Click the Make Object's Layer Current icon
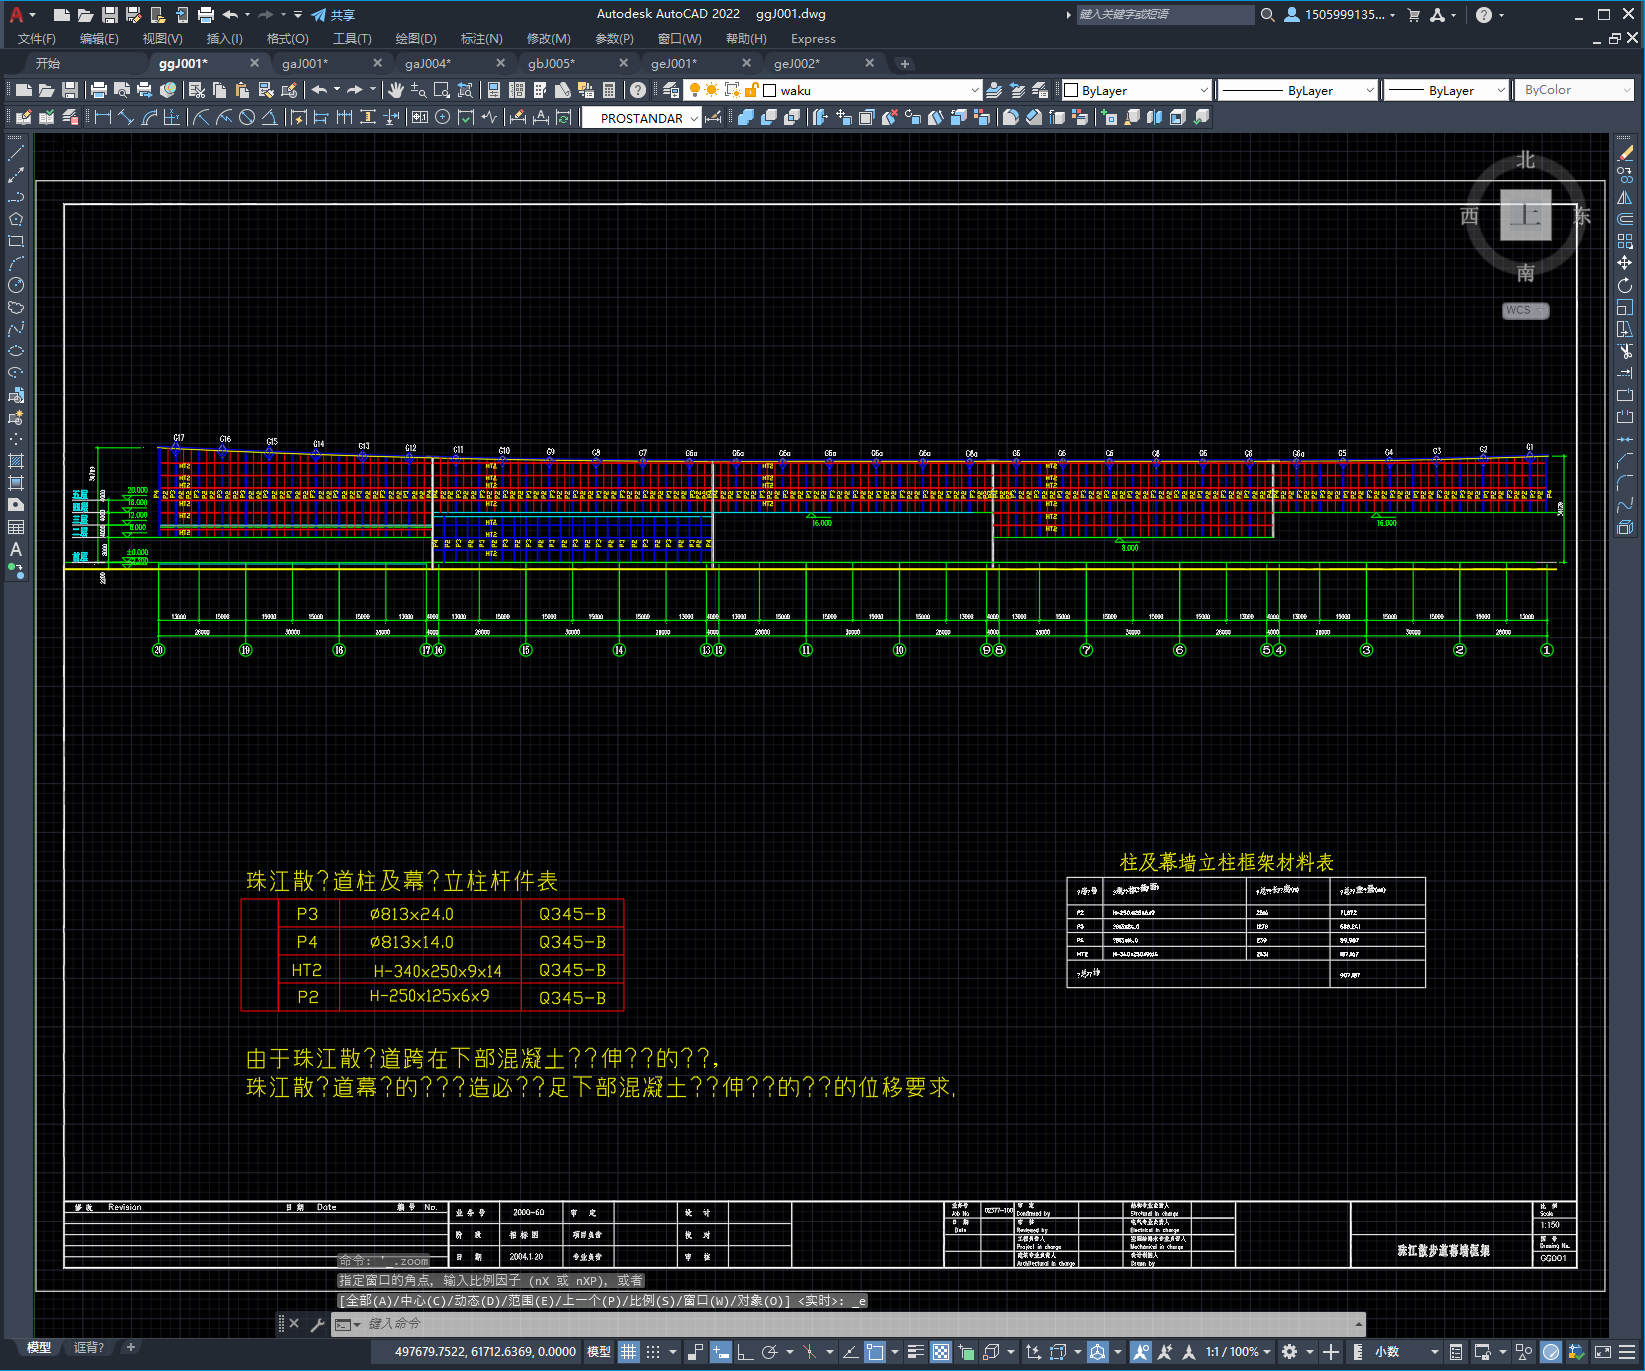This screenshot has height=1371, width=1645. click(x=994, y=90)
